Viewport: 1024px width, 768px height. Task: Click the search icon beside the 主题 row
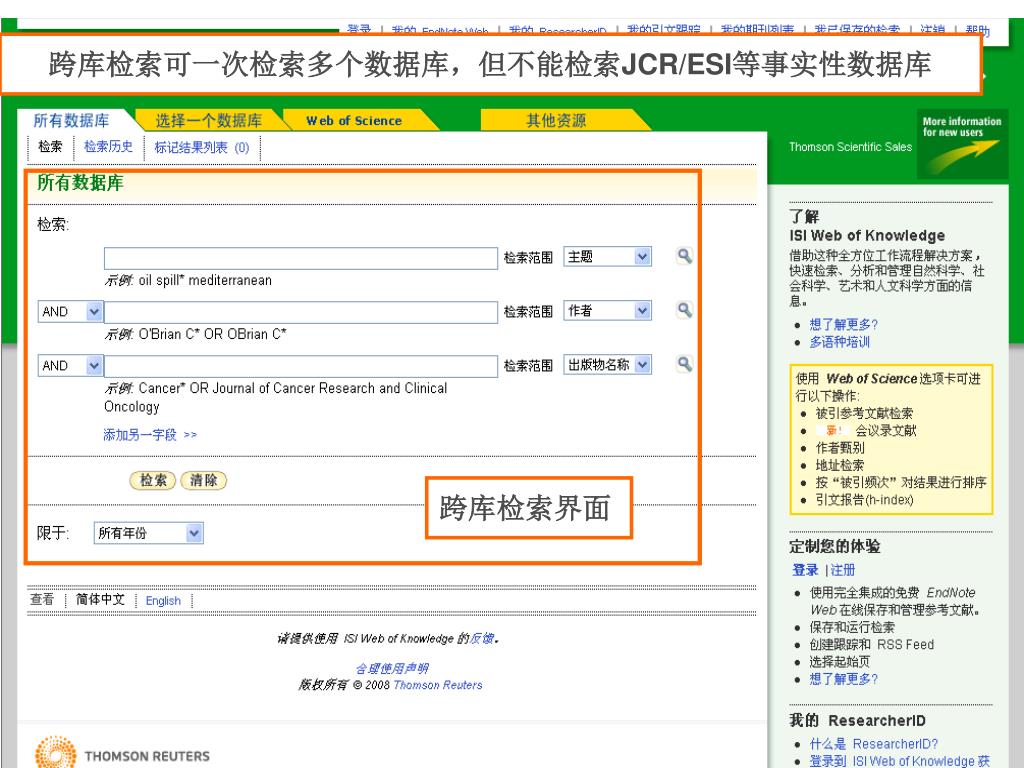coord(684,256)
